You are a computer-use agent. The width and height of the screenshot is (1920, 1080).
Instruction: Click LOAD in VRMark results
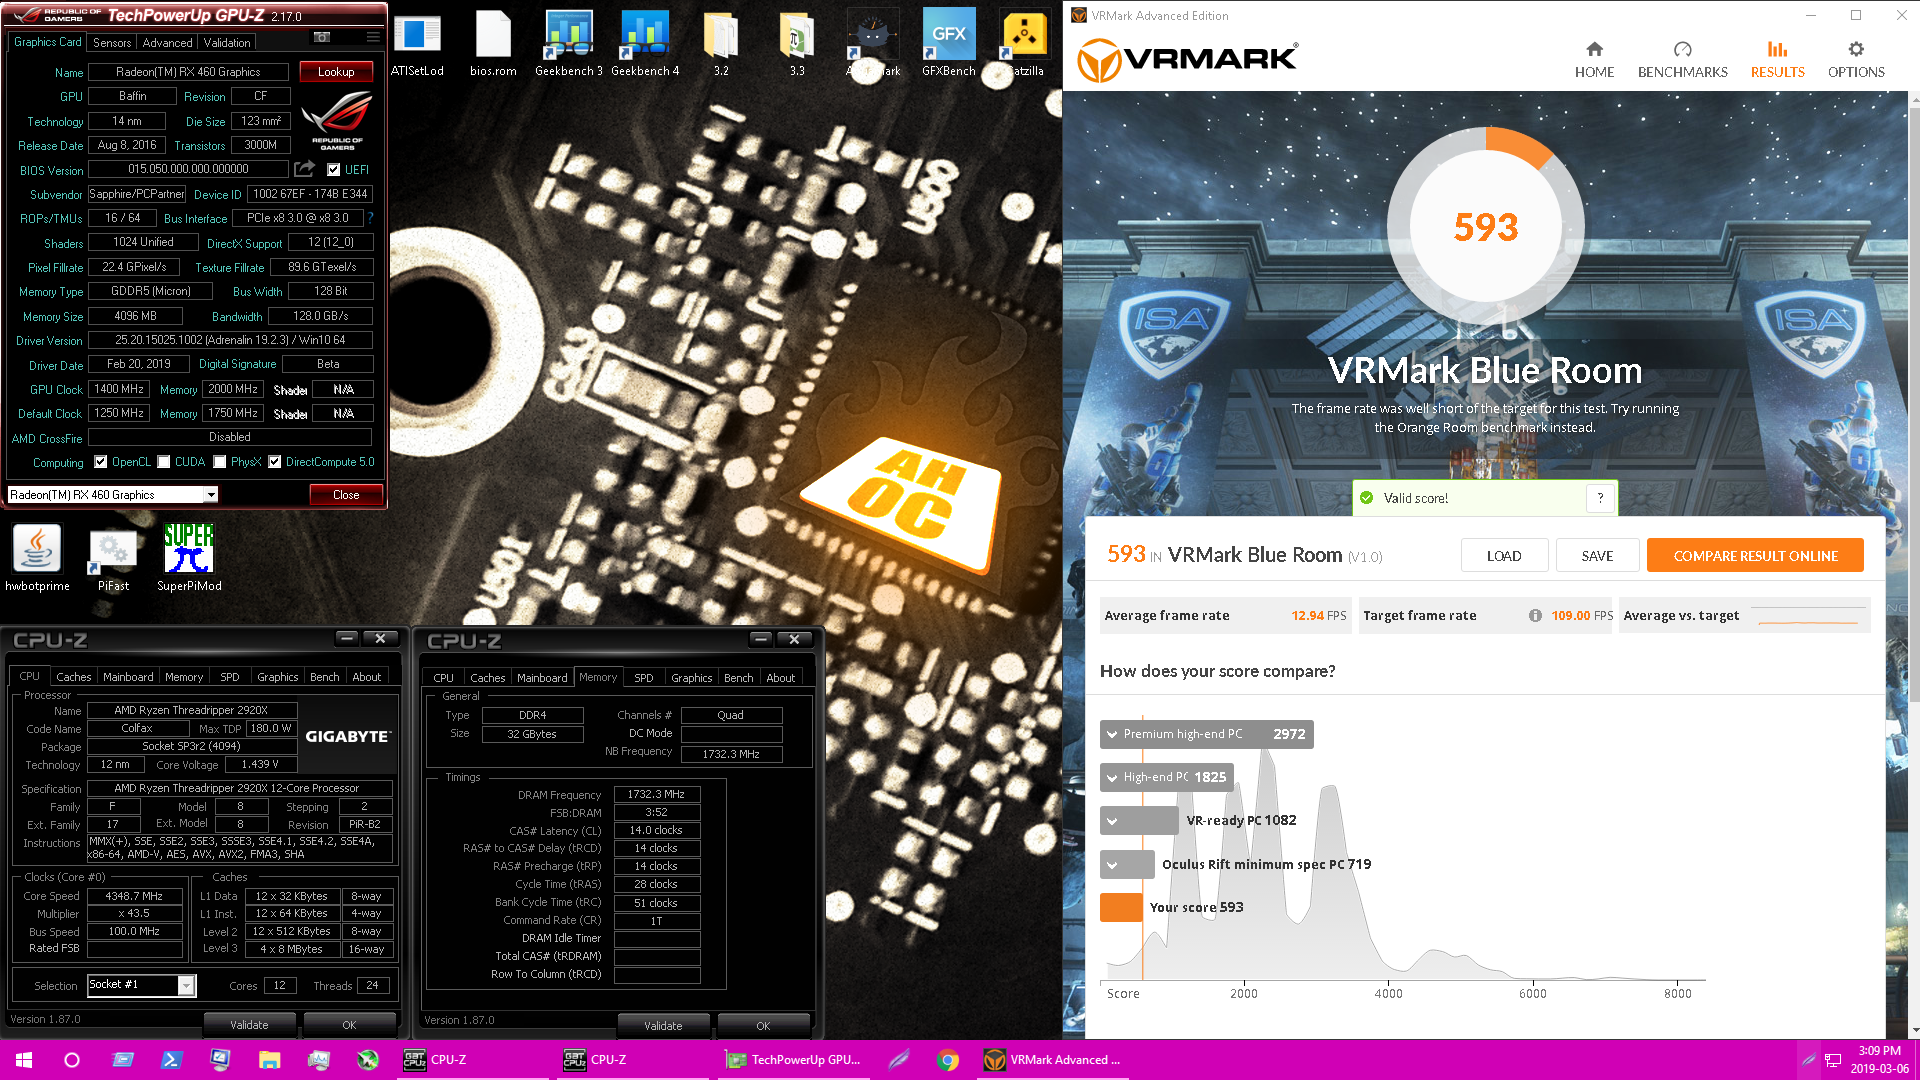pyautogui.click(x=1504, y=556)
